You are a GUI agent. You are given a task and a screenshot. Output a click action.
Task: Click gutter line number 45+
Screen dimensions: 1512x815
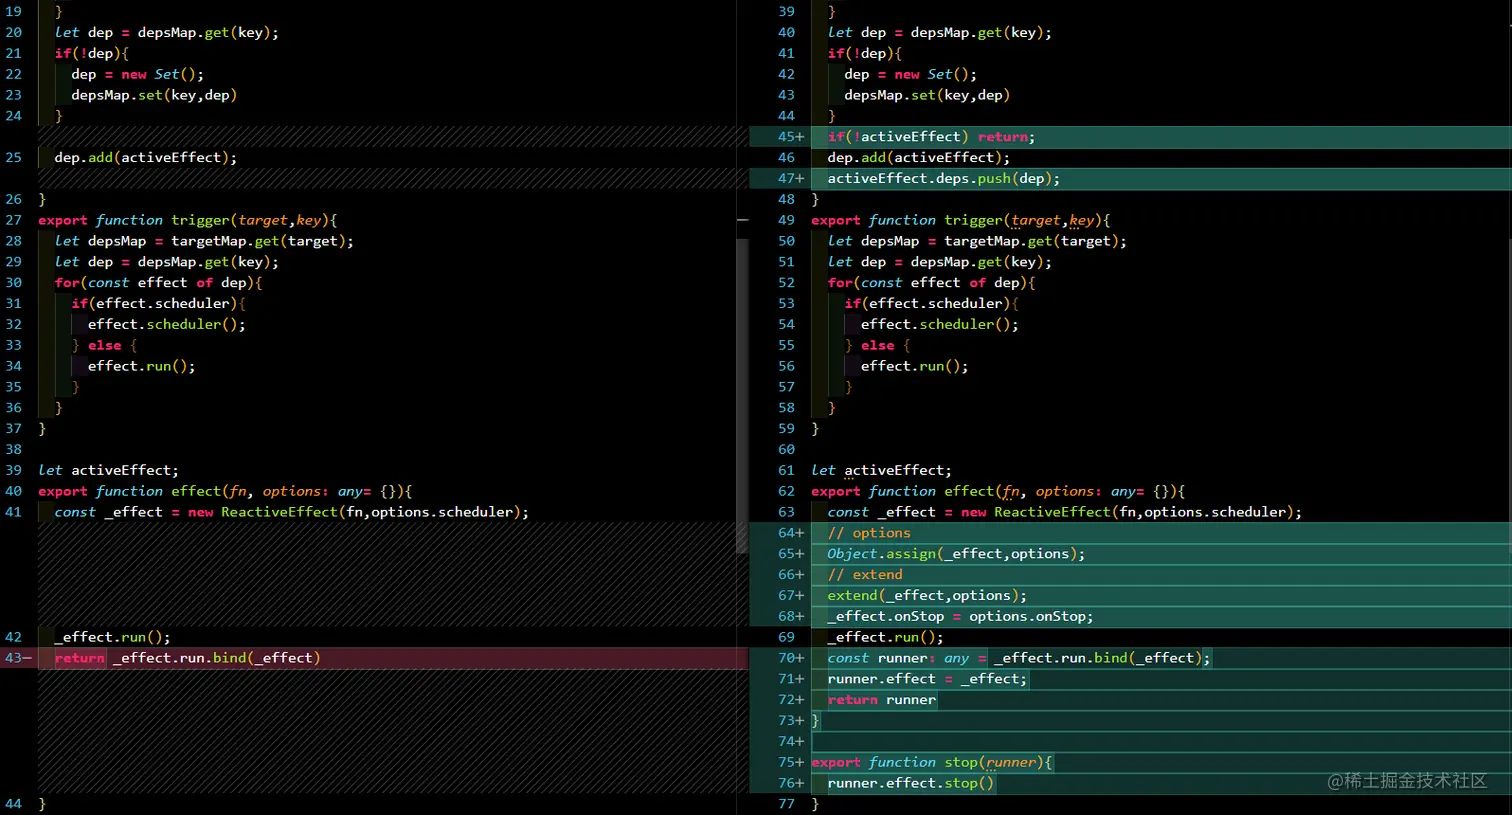pos(790,137)
